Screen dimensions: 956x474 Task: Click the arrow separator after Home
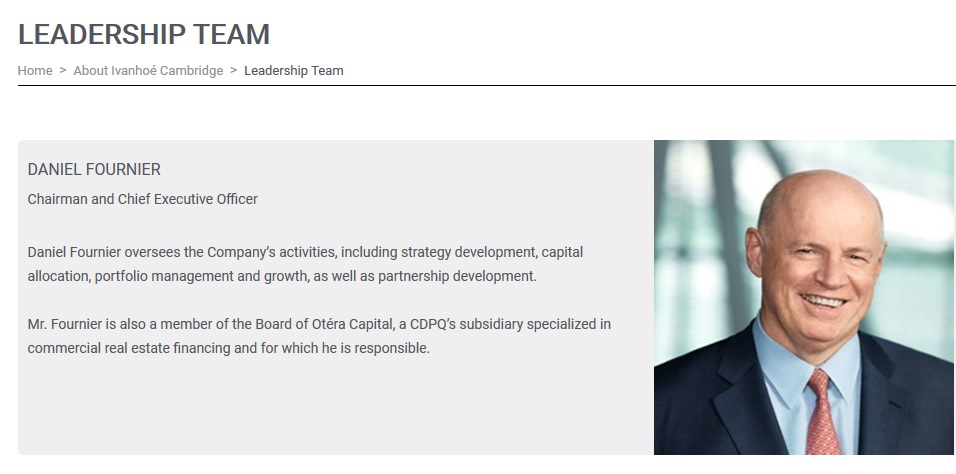pos(63,71)
